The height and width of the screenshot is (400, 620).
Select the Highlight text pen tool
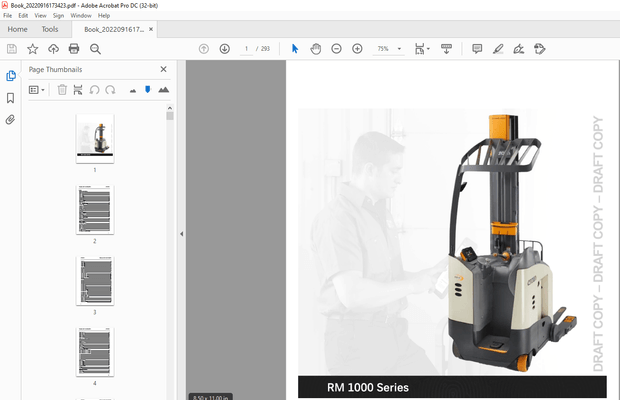498,49
